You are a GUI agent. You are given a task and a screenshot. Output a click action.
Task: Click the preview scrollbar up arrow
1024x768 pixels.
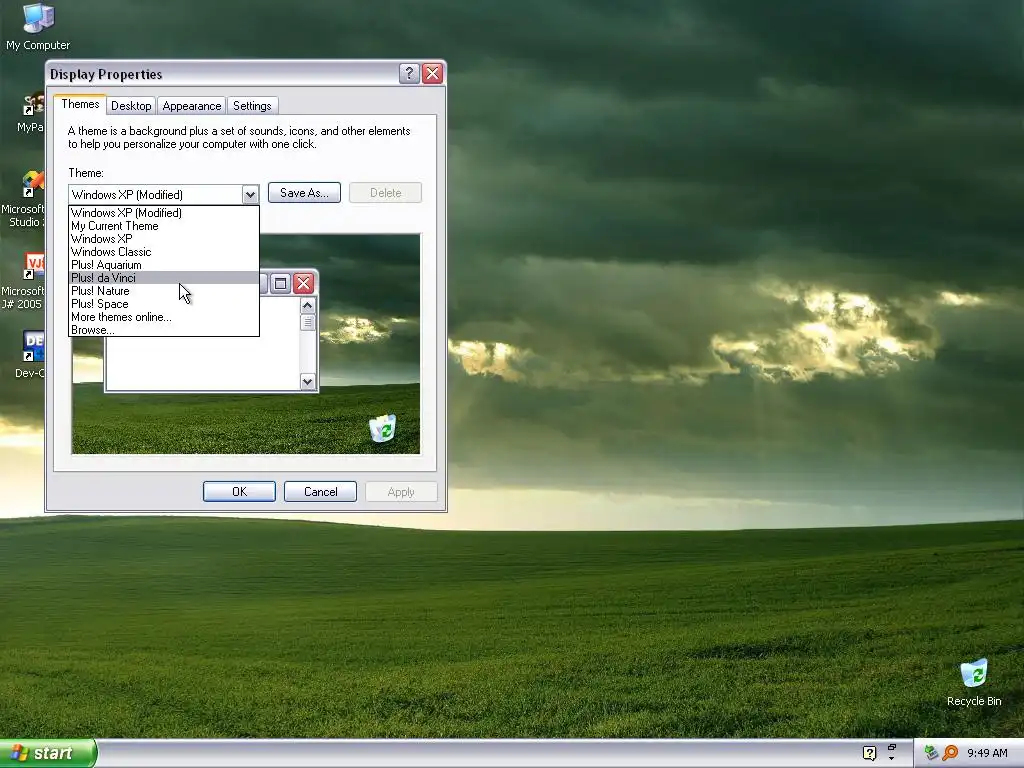click(x=308, y=306)
